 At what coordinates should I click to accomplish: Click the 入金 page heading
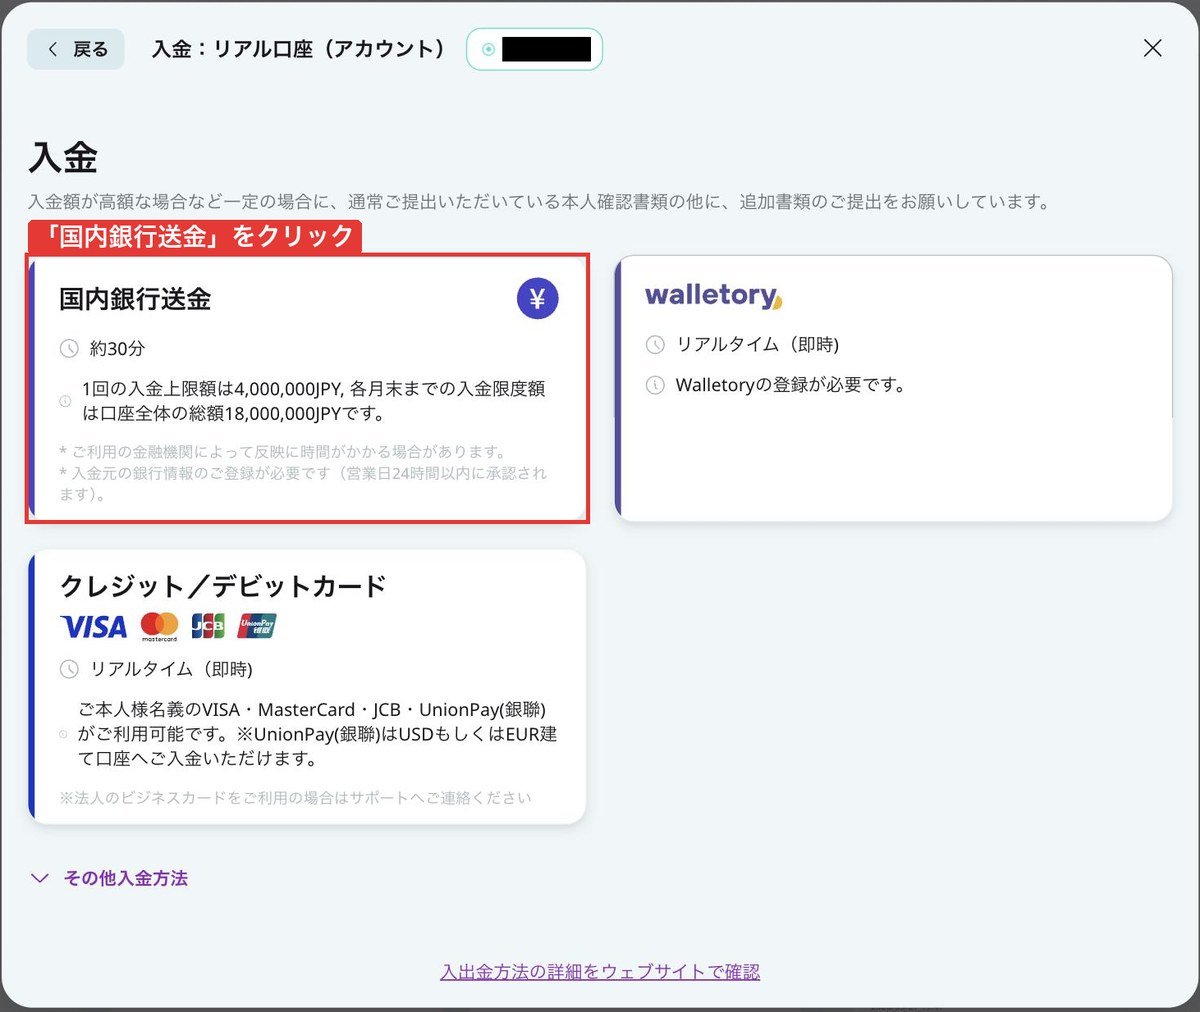pos(64,158)
